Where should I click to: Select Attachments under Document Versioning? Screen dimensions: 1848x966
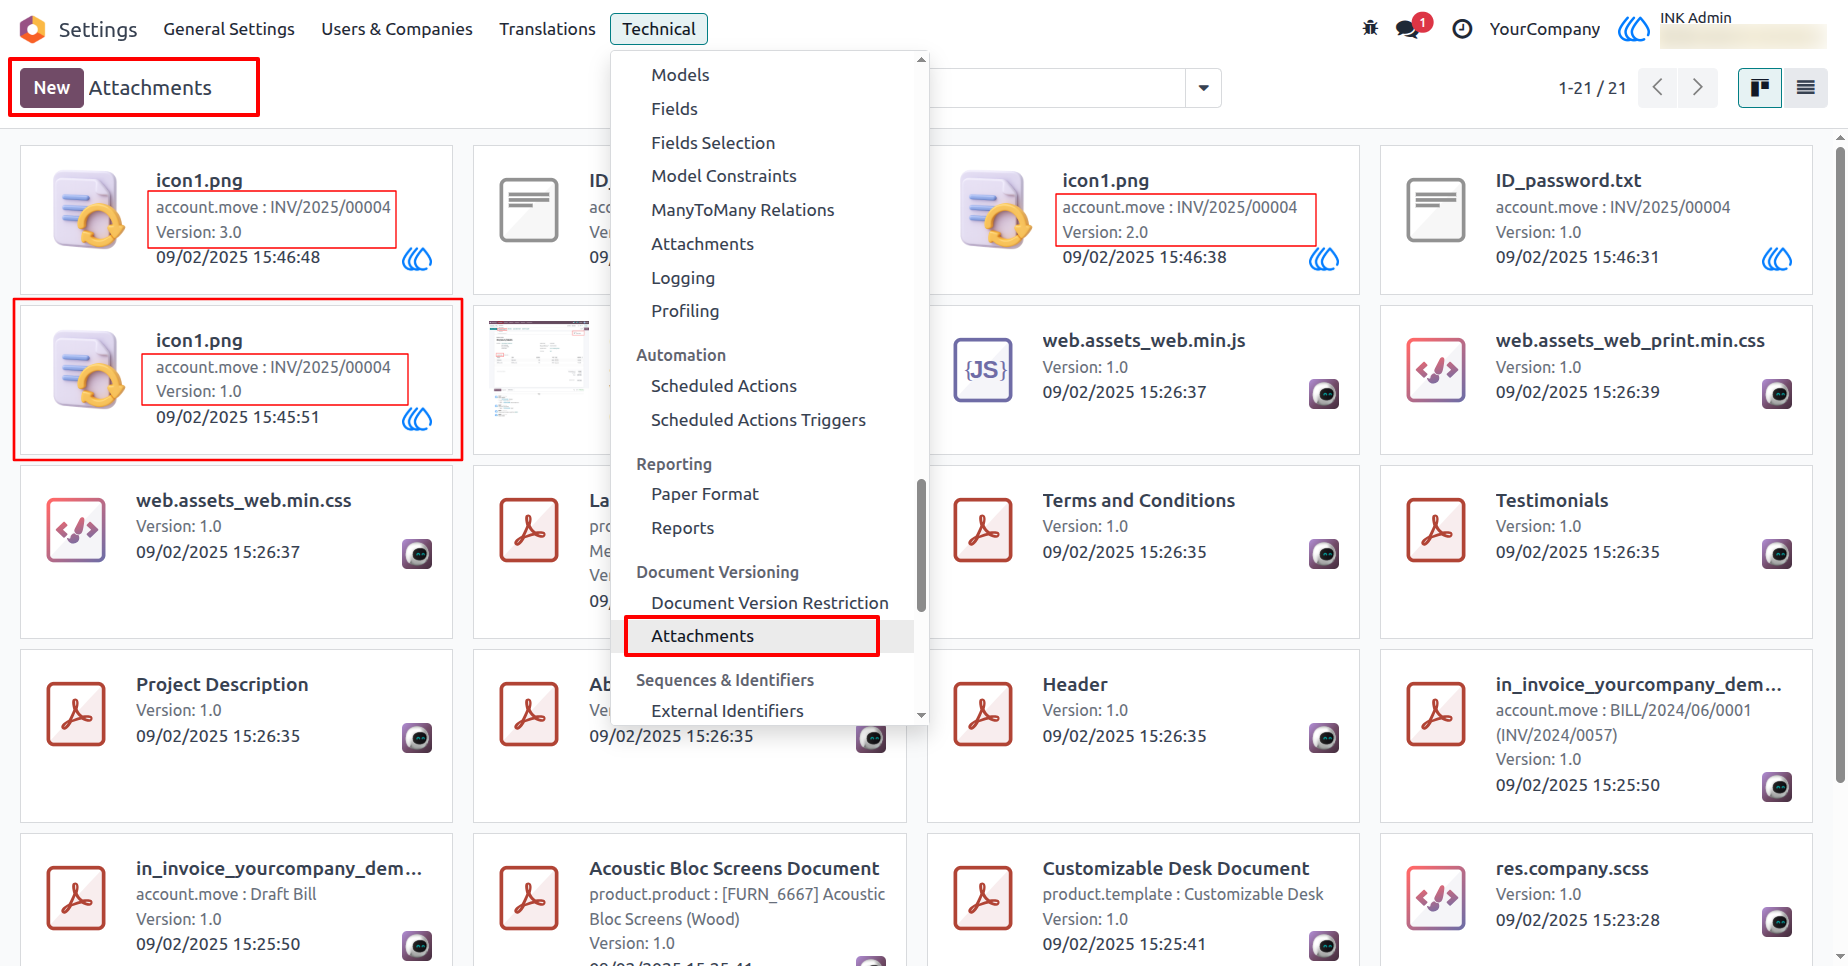coord(702,636)
